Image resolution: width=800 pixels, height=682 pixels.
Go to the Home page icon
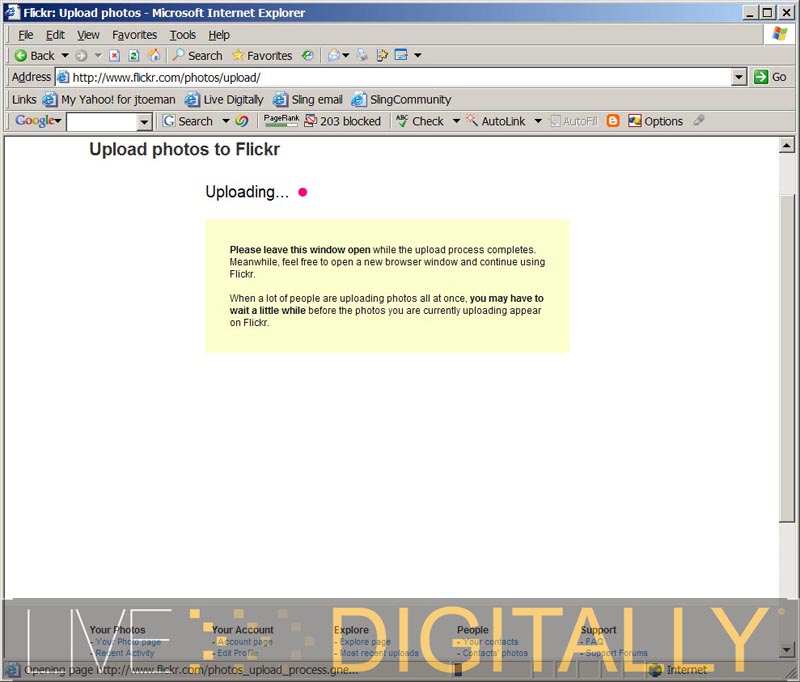(x=153, y=55)
